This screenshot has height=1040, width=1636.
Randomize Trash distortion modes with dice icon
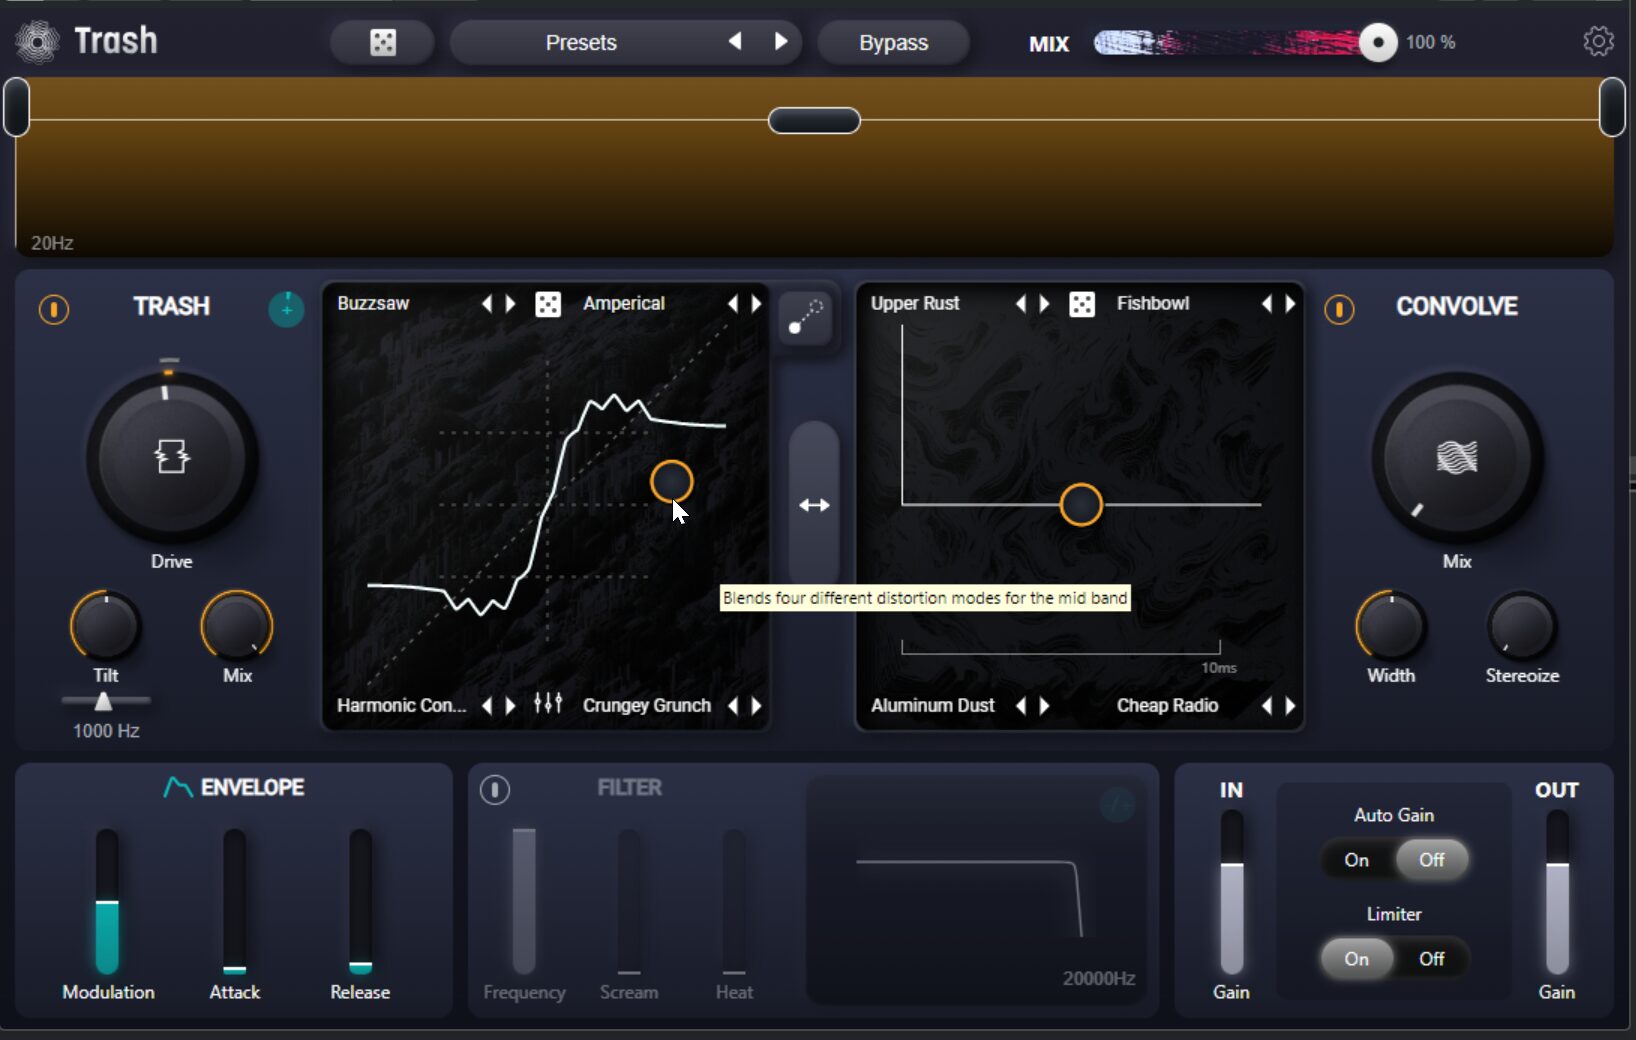click(548, 304)
